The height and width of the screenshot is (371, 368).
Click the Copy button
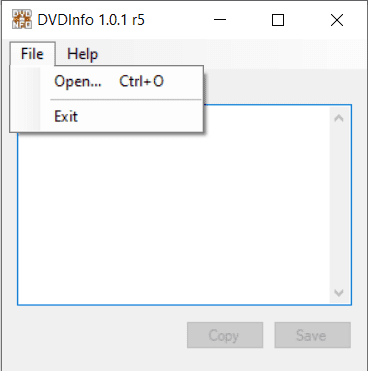(225, 335)
